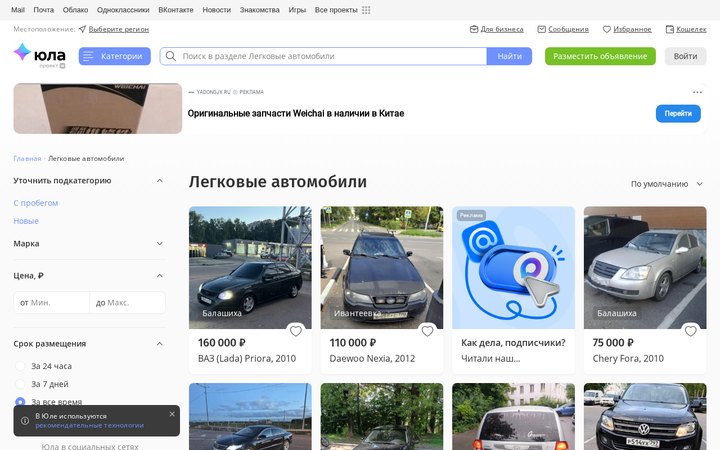Click the wallet icon
The image size is (720, 450).
click(669, 29)
